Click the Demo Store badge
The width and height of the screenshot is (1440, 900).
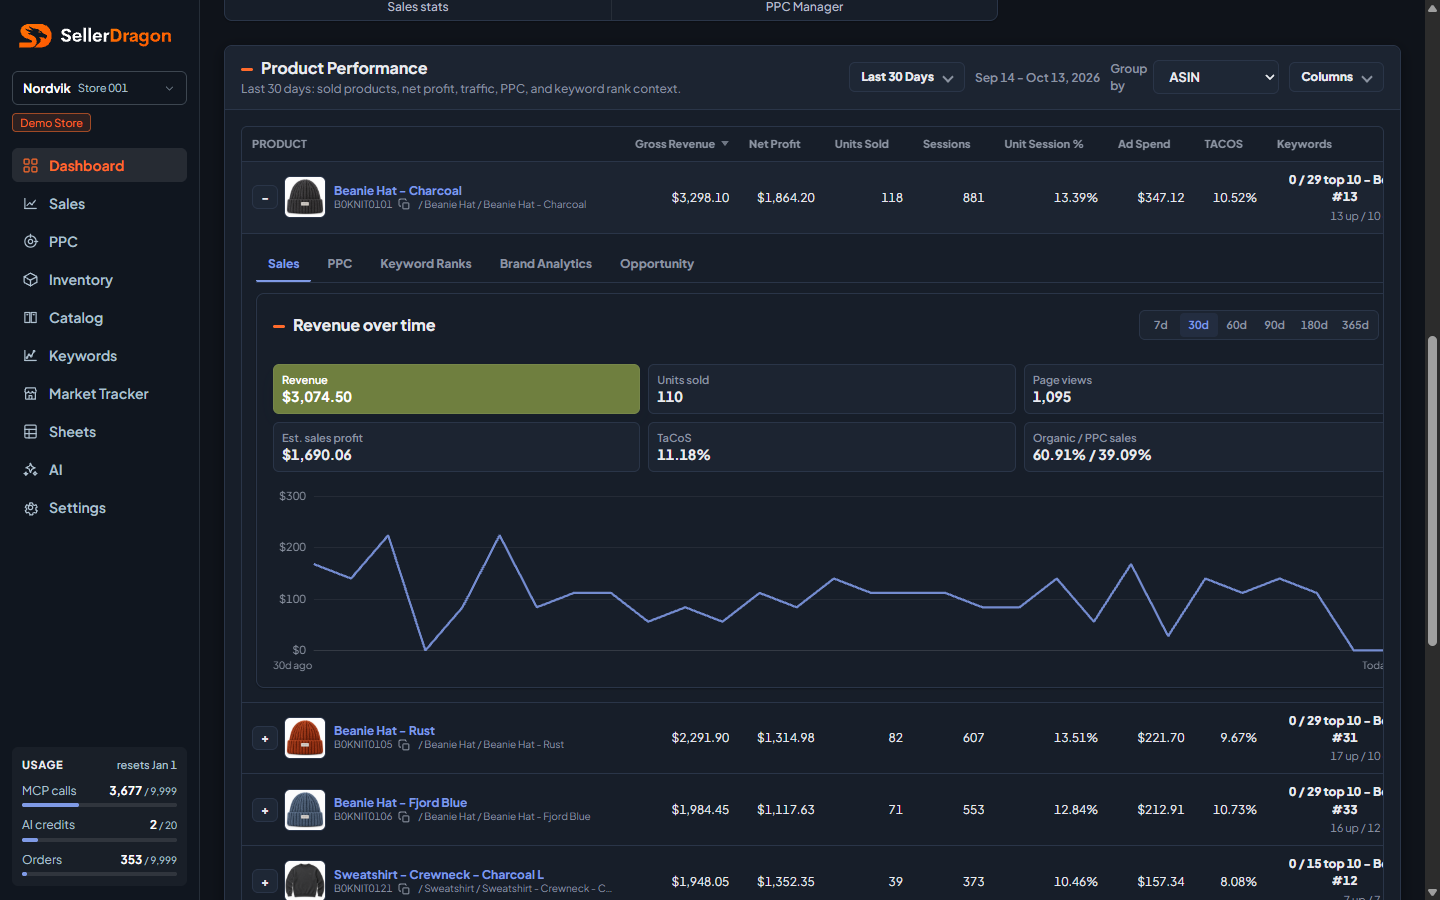coord(51,123)
